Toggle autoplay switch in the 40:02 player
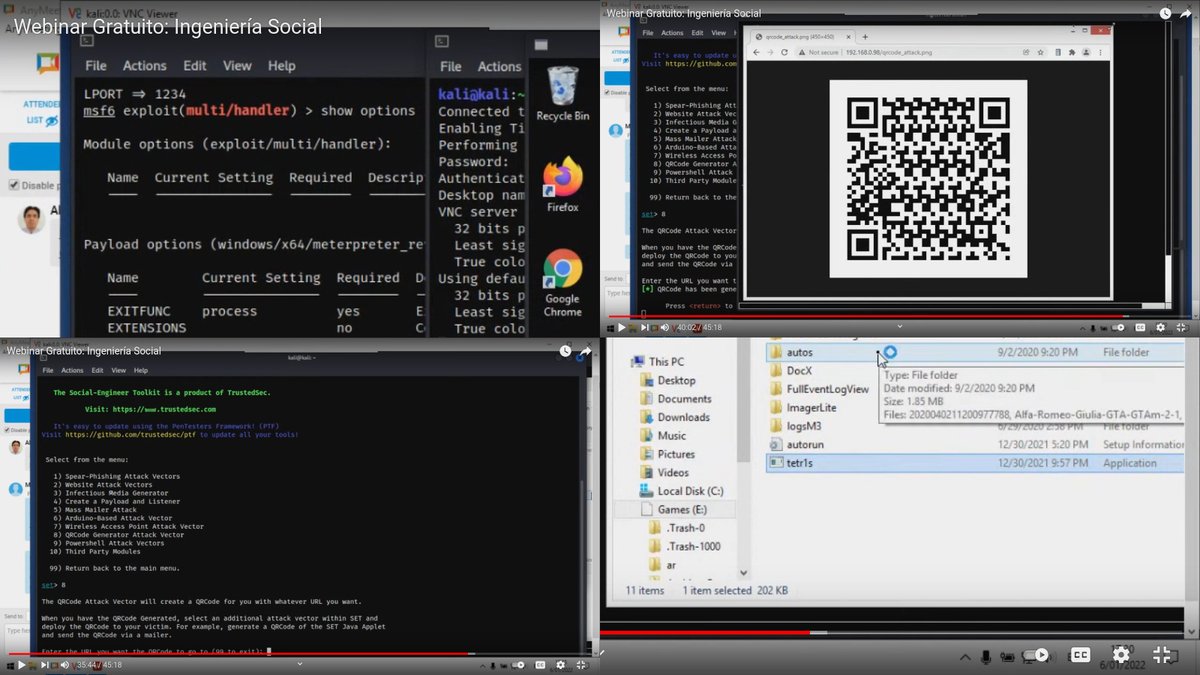Image resolution: width=1200 pixels, height=675 pixels. (1120, 327)
